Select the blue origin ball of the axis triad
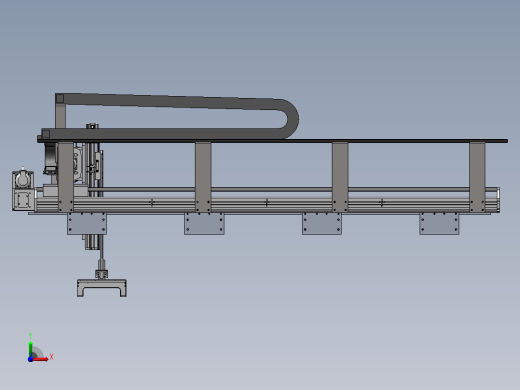The height and width of the screenshot is (390, 520). (31, 359)
